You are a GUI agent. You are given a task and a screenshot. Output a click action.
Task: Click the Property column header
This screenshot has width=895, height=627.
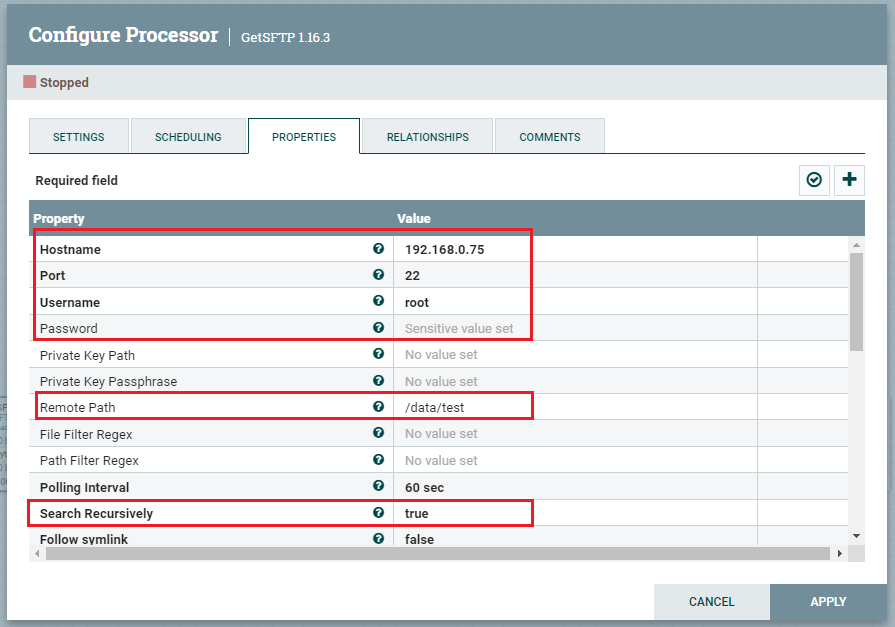[x=59, y=218]
